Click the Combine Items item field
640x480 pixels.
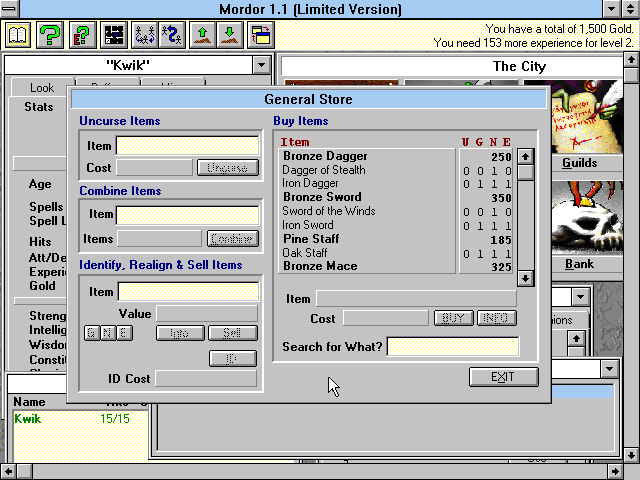[187, 215]
